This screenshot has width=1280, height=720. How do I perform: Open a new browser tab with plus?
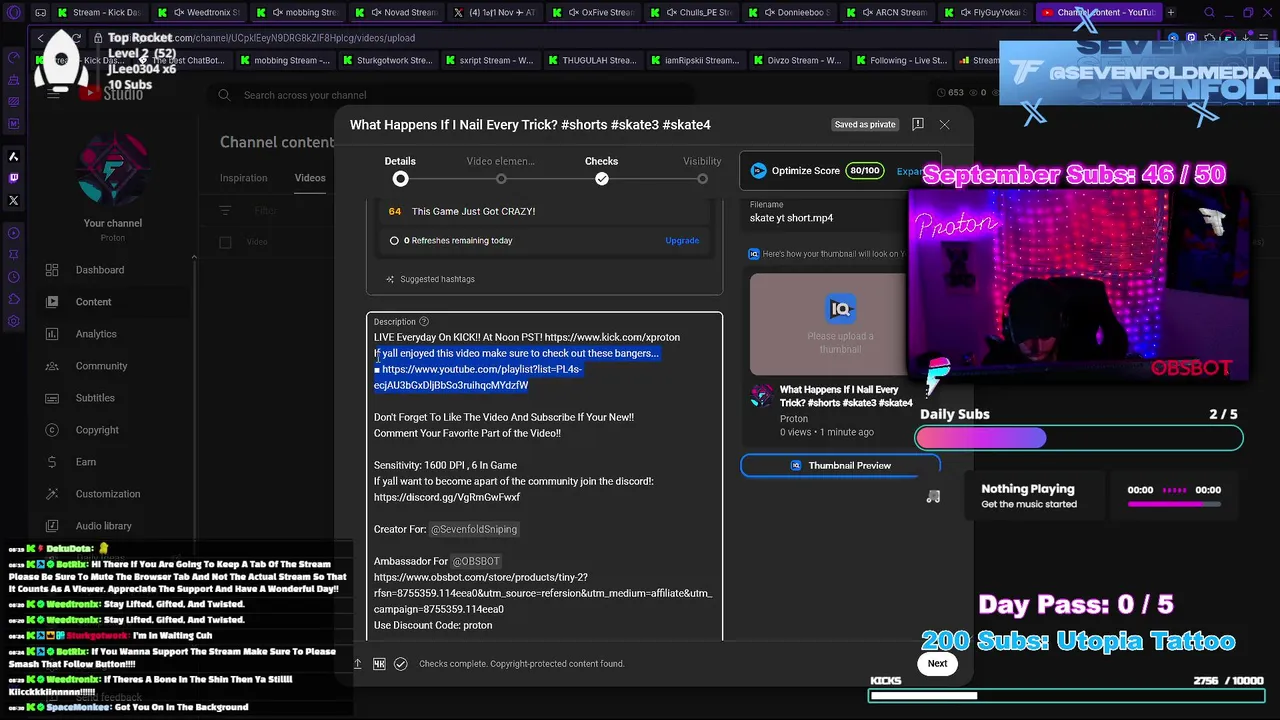(1171, 13)
